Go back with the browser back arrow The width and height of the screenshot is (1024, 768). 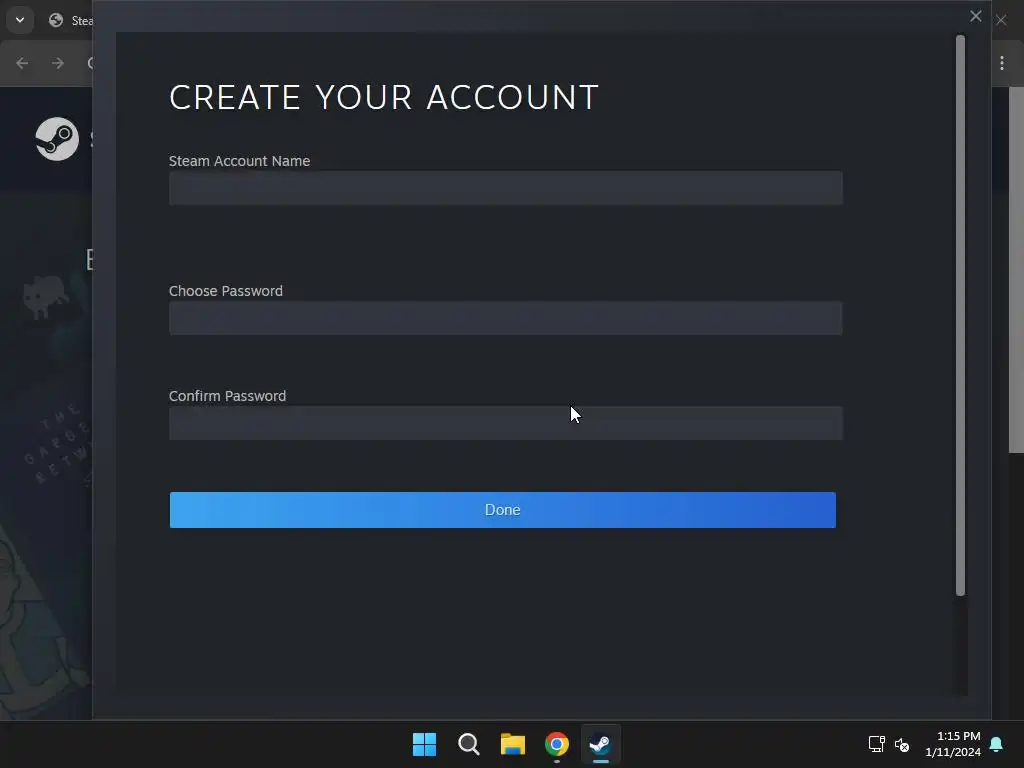(22, 63)
